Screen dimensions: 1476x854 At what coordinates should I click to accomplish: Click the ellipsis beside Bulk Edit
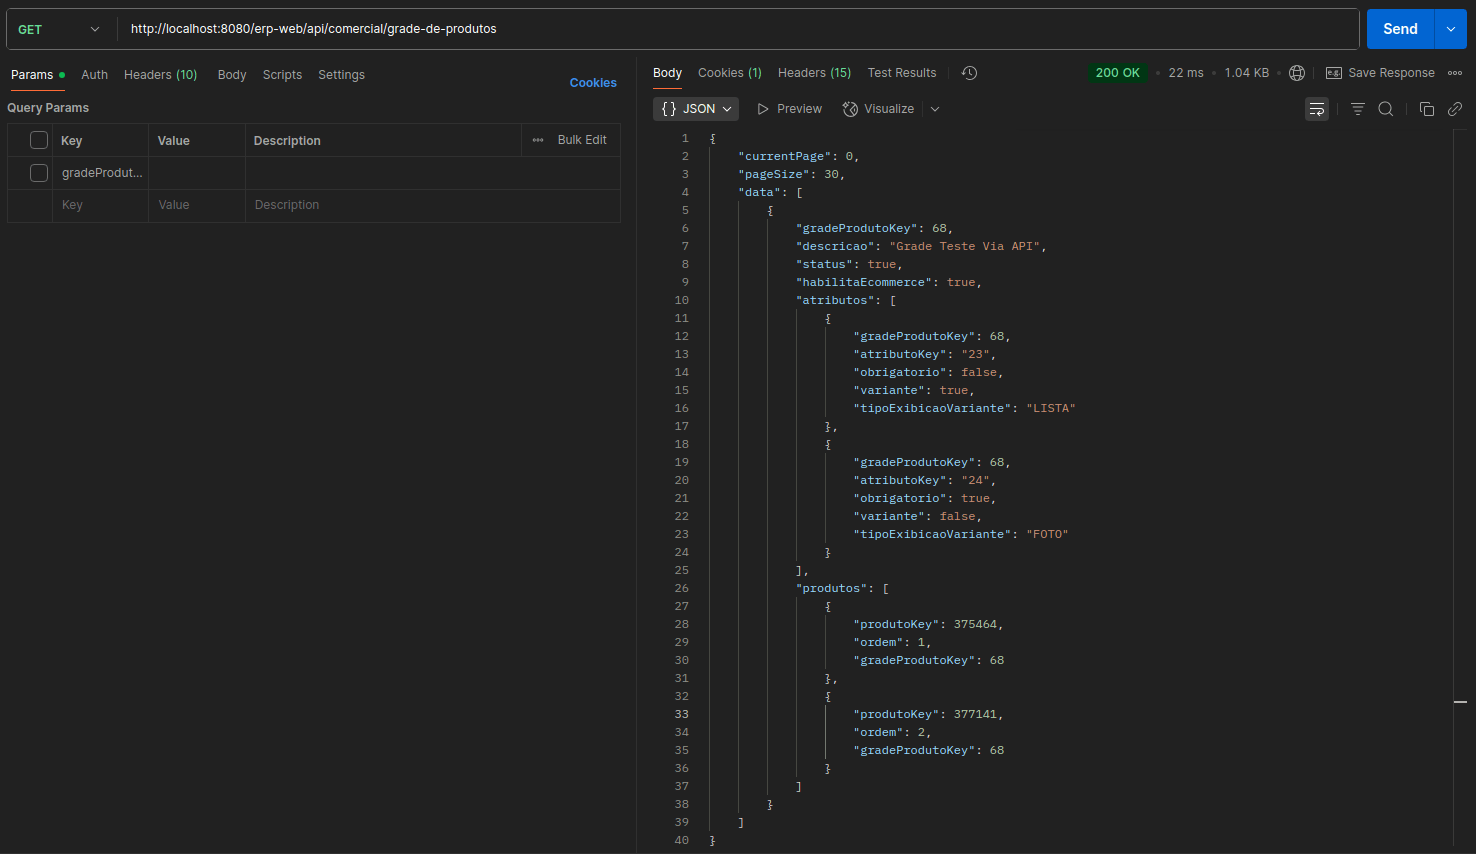pos(538,140)
